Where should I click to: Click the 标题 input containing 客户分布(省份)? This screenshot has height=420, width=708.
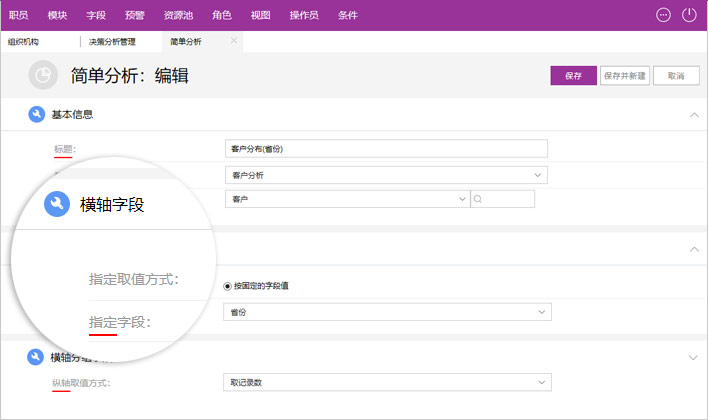pyautogui.click(x=386, y=148)
